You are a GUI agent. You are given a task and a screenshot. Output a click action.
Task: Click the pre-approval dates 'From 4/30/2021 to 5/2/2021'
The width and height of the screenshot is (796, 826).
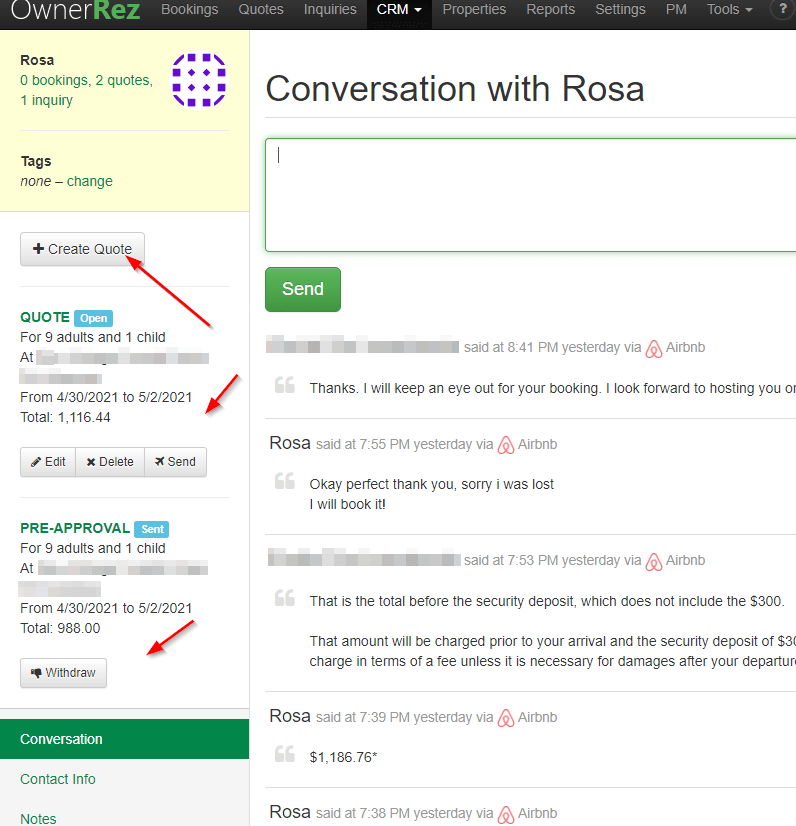coord(106,608)
